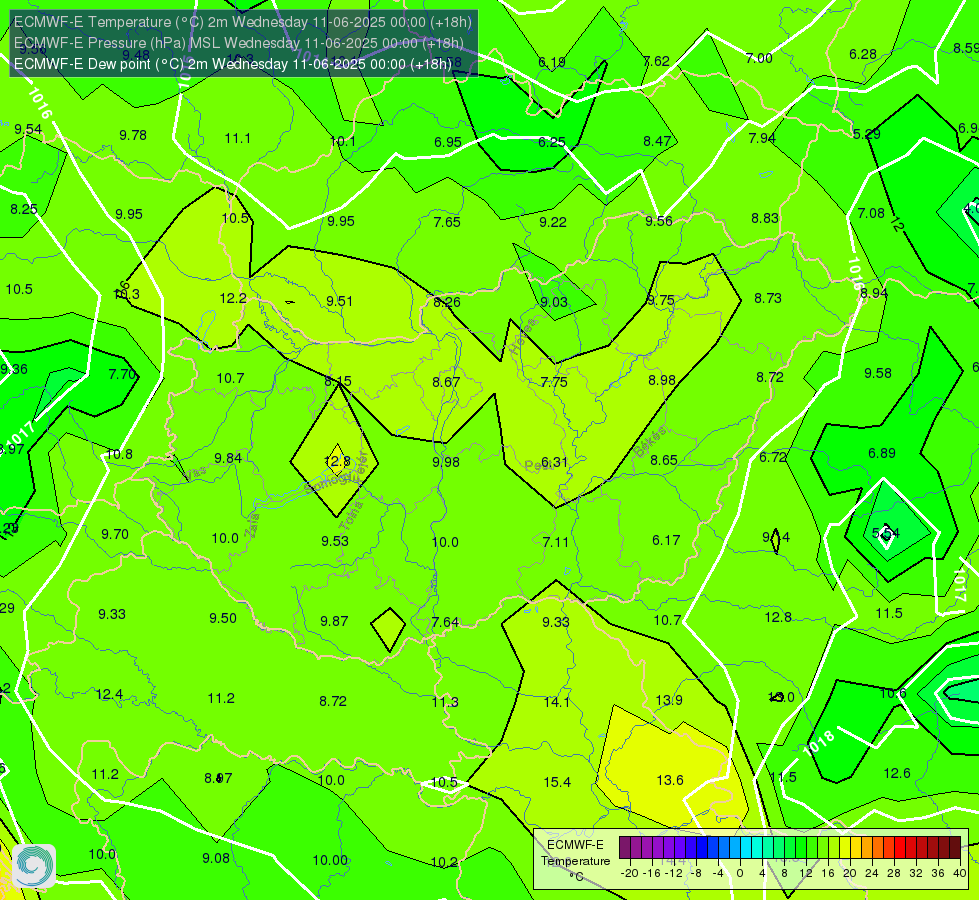Click the 6.25 temperature value
Viewport: 979px width, 900px height.
pyautogui.click(x=552, y=142)
